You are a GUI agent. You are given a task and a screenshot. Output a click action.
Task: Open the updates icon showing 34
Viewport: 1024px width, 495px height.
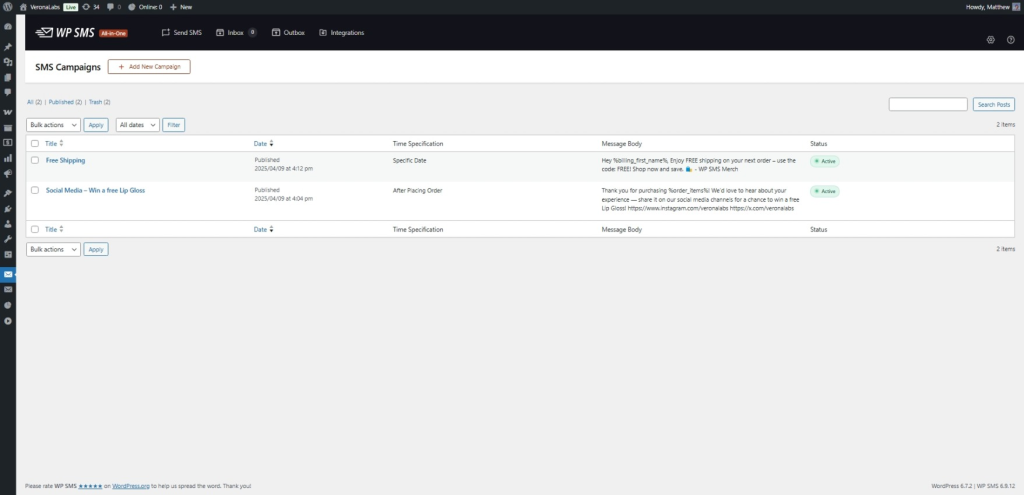[x=91, y=6]
